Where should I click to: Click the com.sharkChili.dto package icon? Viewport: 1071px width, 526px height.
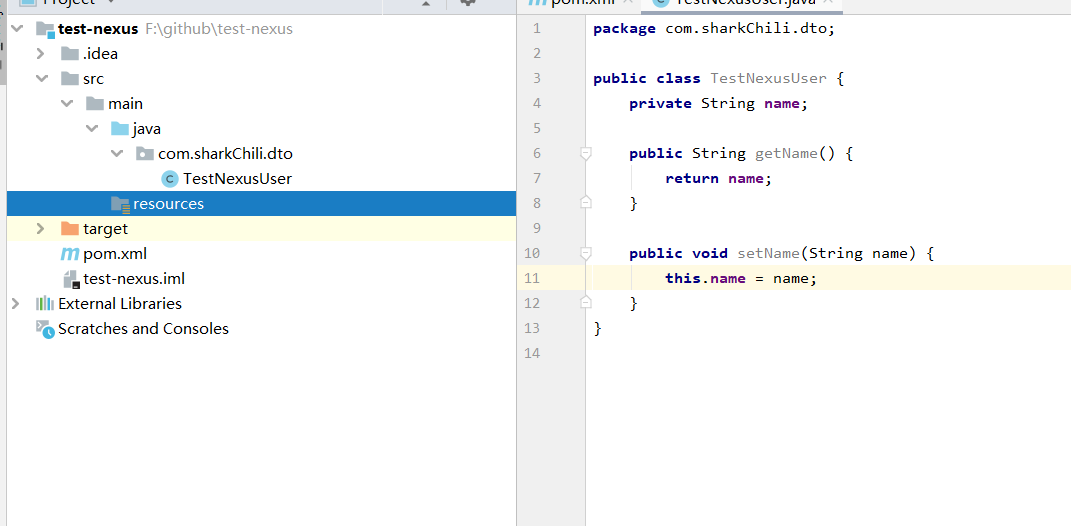click(145, 154)
